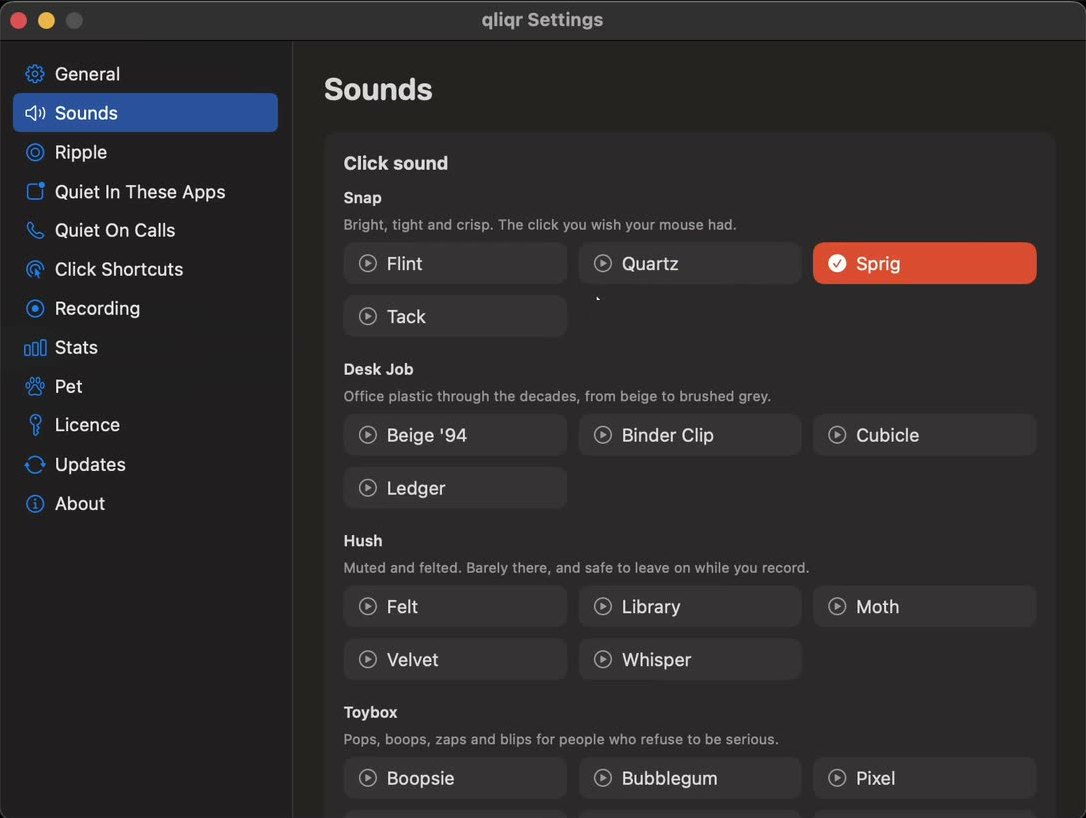Image resolution: width=1086 pixels, height=818 pixels.
Task: Open the Pet settings section
Action: [x=145, y=386]
